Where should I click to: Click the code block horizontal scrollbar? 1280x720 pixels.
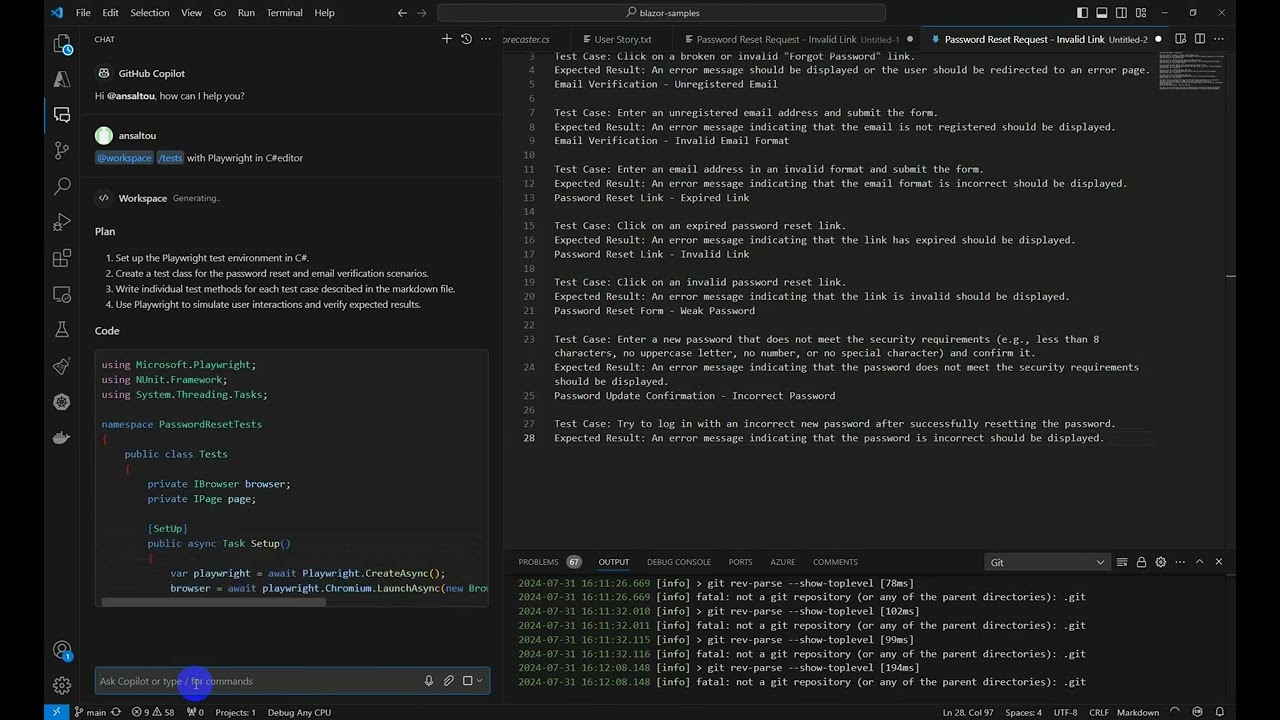click(213, 602)
